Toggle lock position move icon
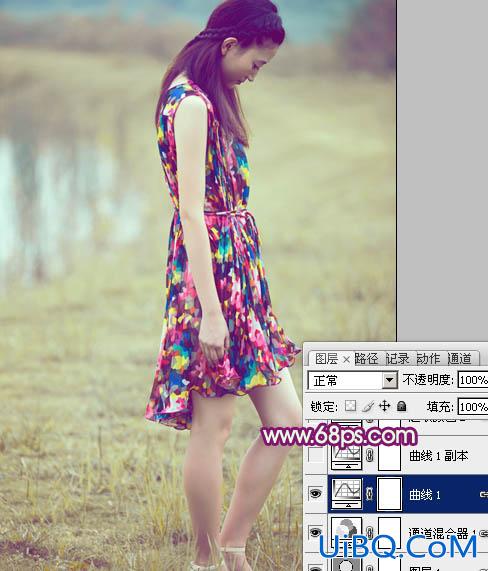 385,406
